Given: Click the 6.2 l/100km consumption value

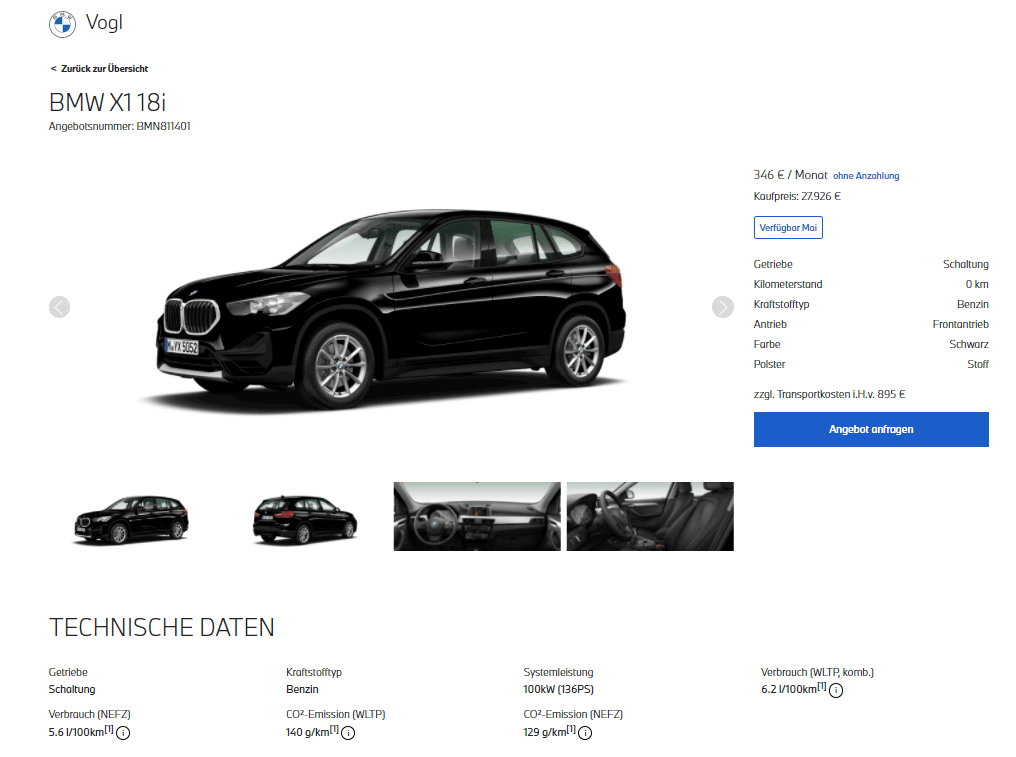Looking at the screenshot, I should tap(789, 690).
